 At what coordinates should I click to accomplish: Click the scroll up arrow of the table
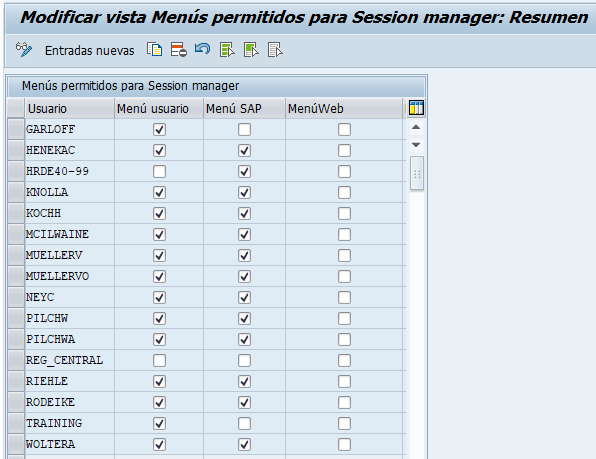[416, 127]
